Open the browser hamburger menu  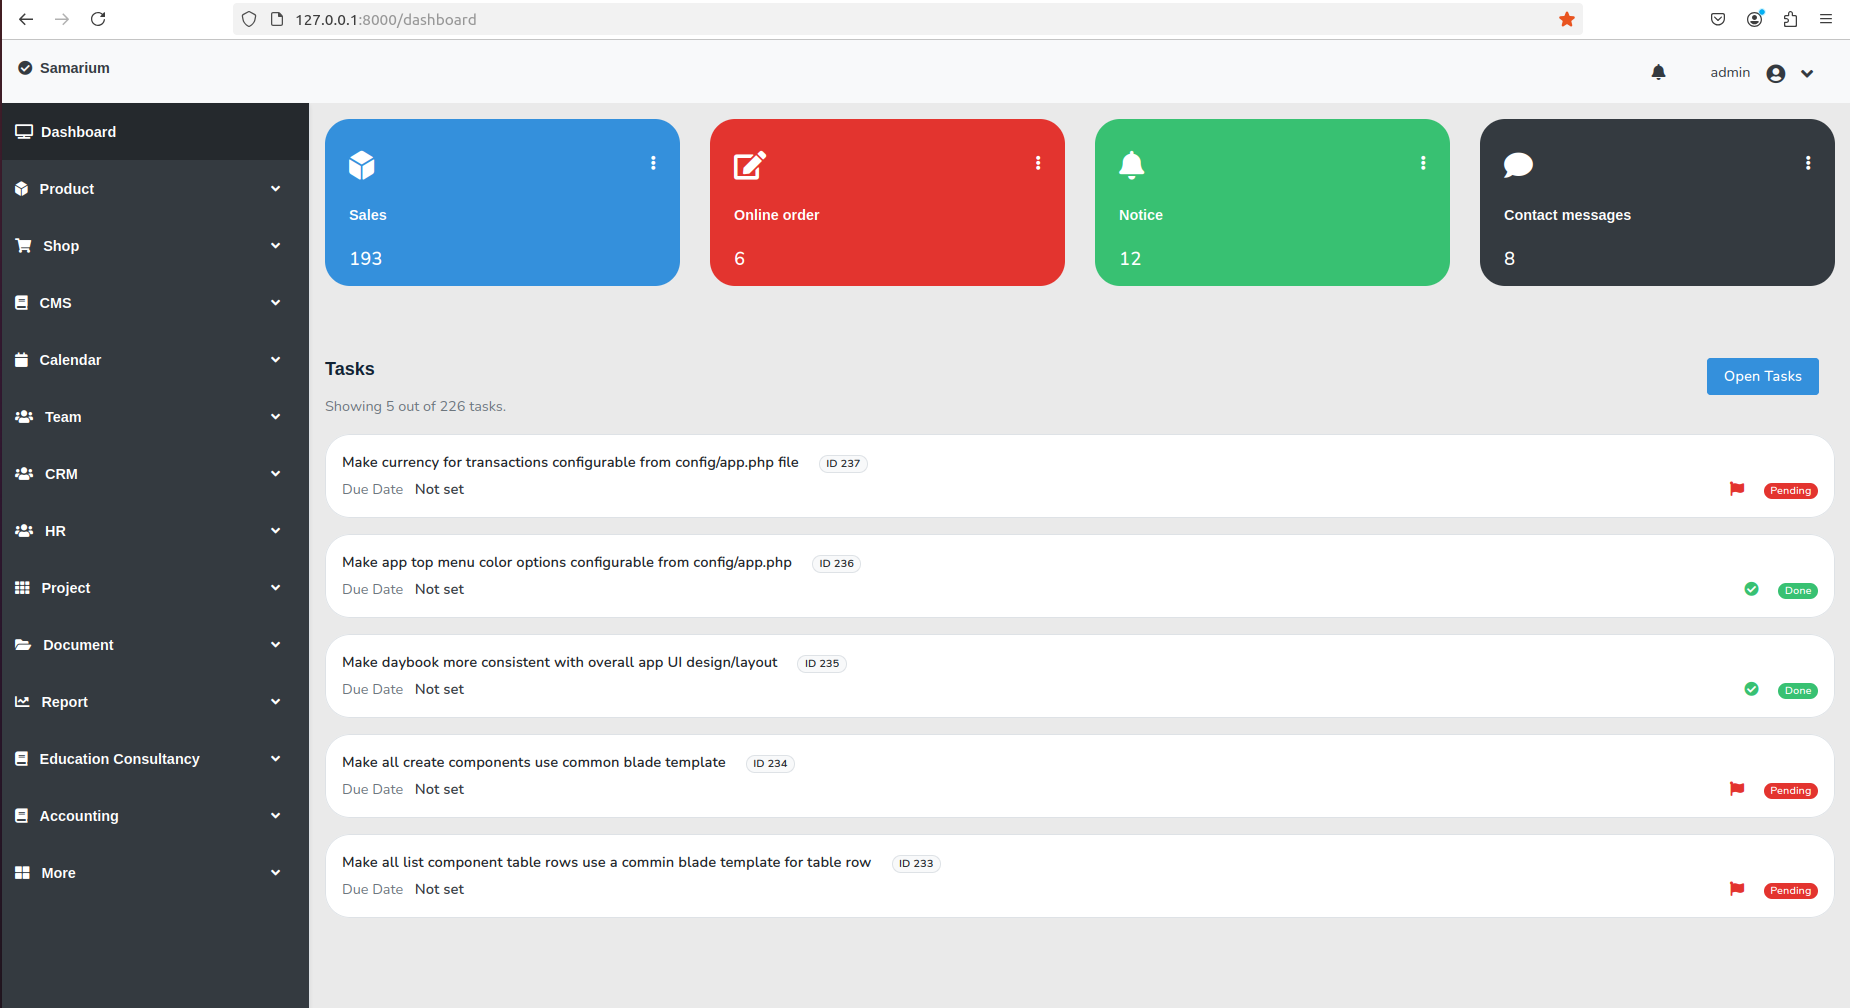(1826, 19)
